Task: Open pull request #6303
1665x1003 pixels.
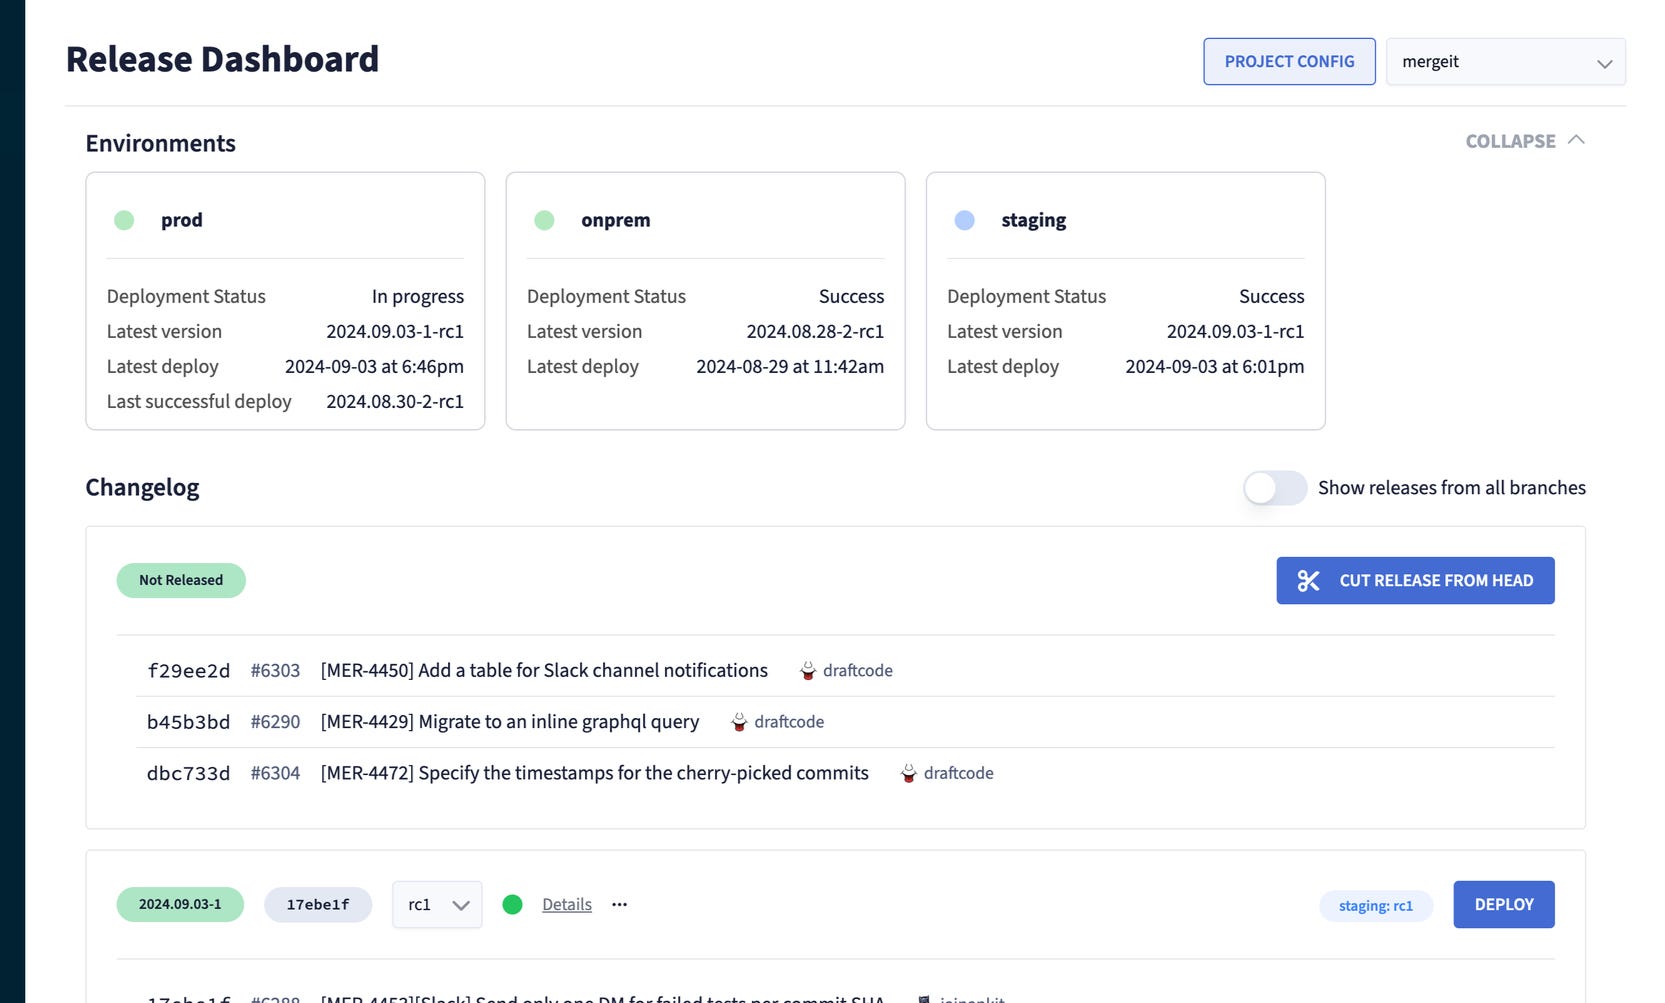Action: point(276,670)
